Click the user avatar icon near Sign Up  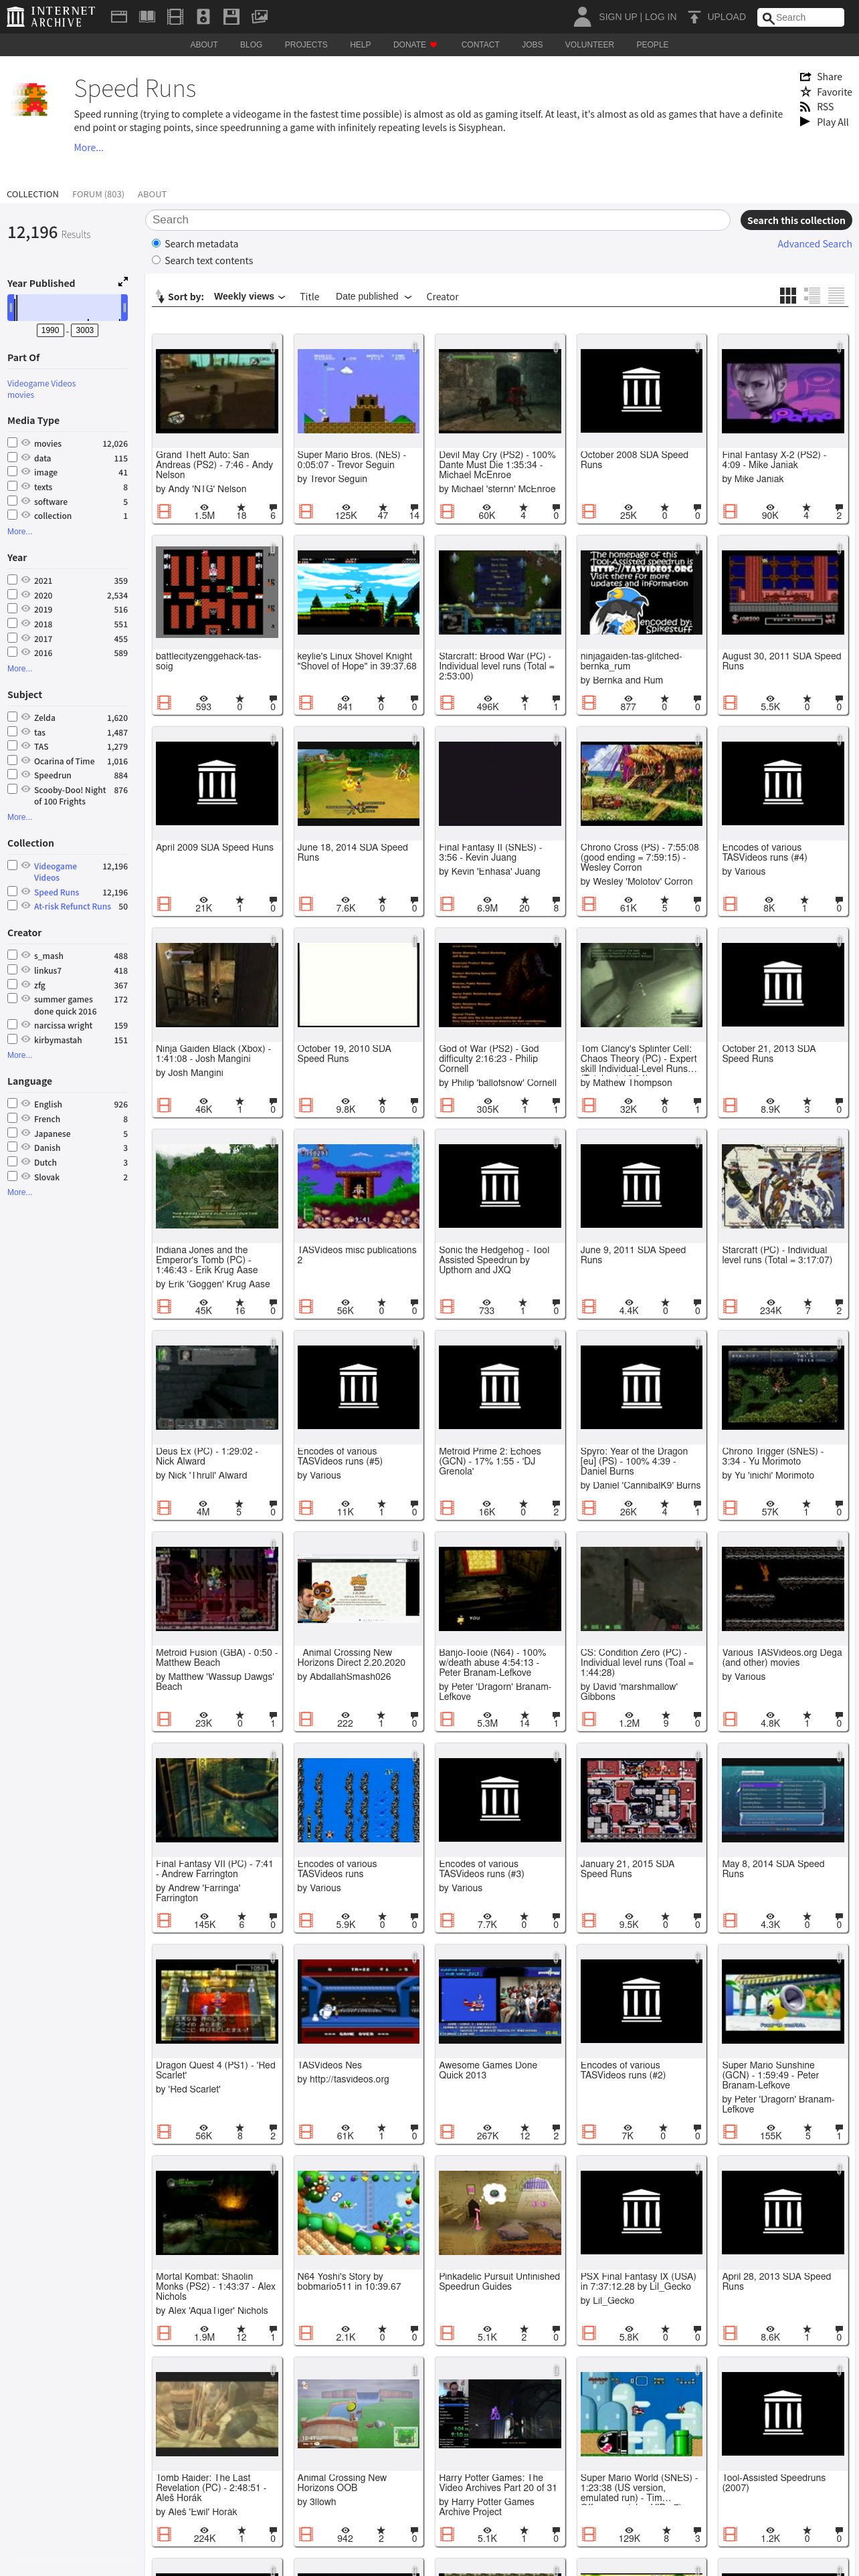582,17
